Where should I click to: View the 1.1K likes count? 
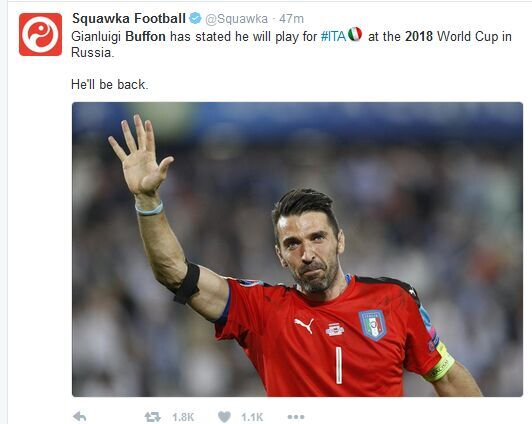[x=252, y=417]
